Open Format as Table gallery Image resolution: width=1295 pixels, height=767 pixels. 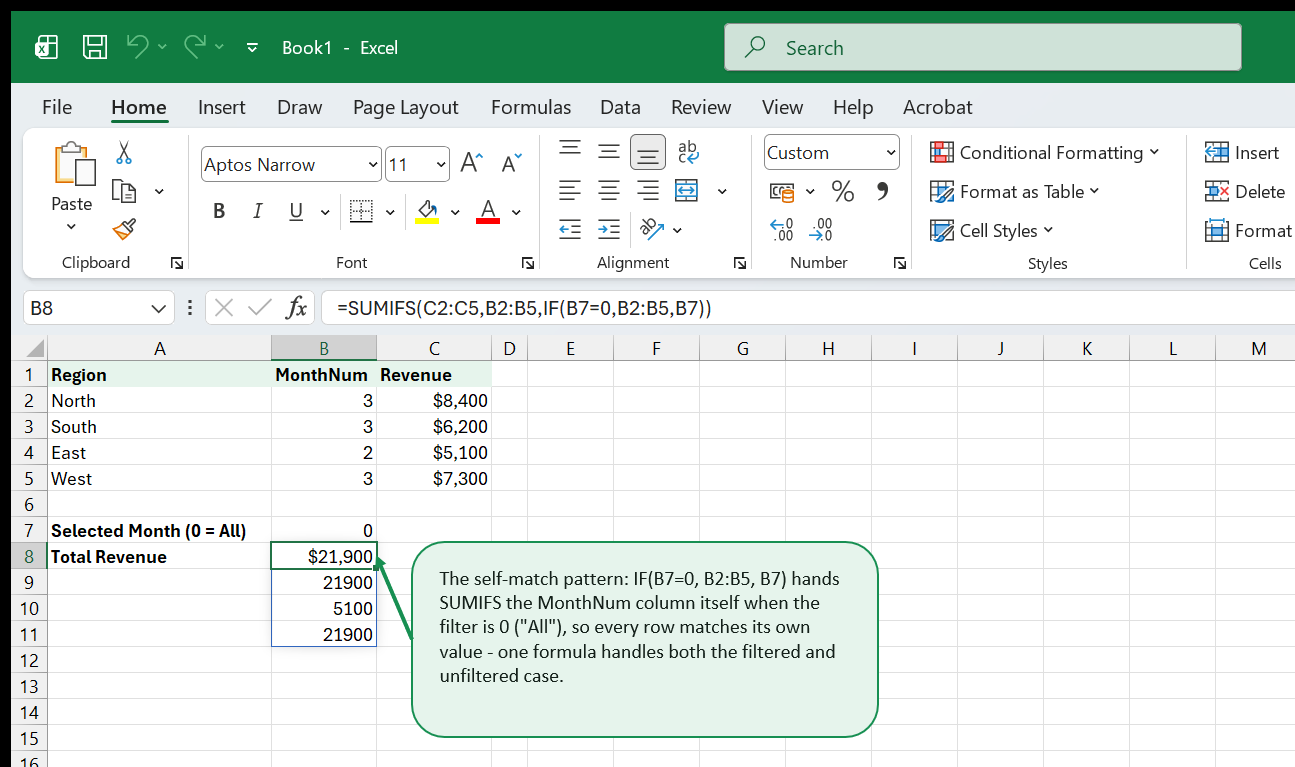[1014, 191]
